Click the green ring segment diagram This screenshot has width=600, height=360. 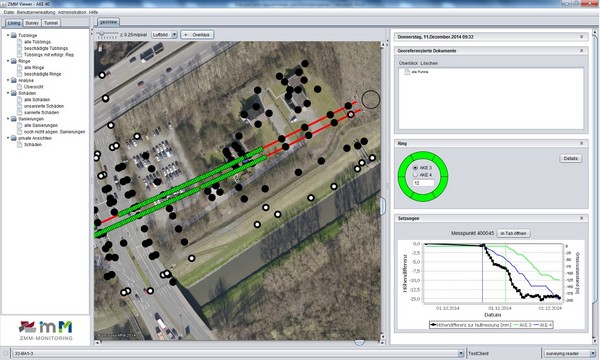[x=423, y=176]
